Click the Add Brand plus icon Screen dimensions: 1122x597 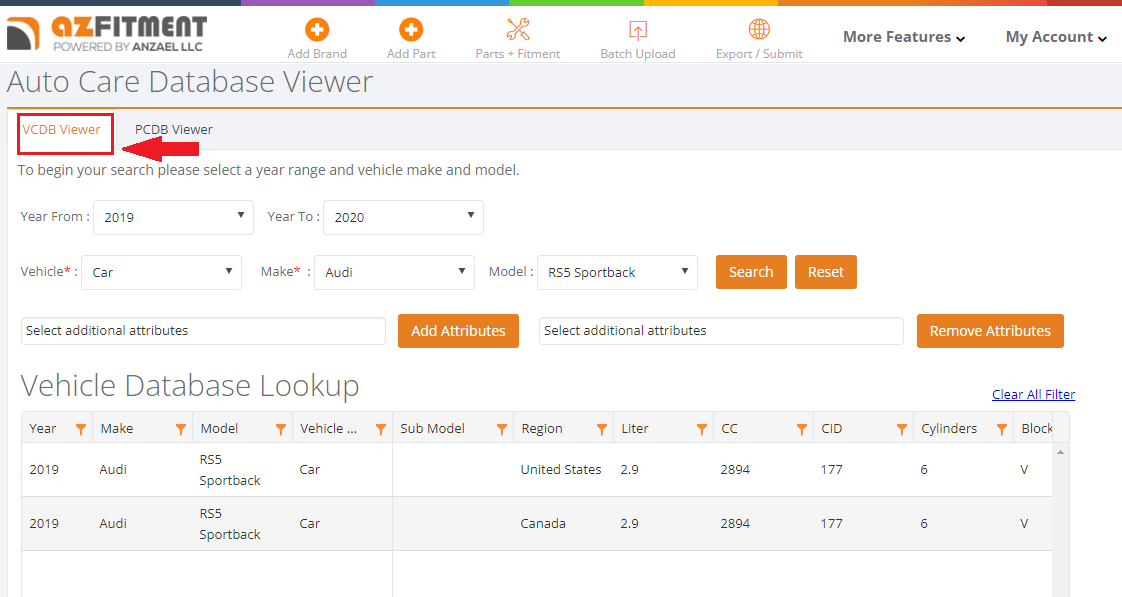tap(317, 30)
